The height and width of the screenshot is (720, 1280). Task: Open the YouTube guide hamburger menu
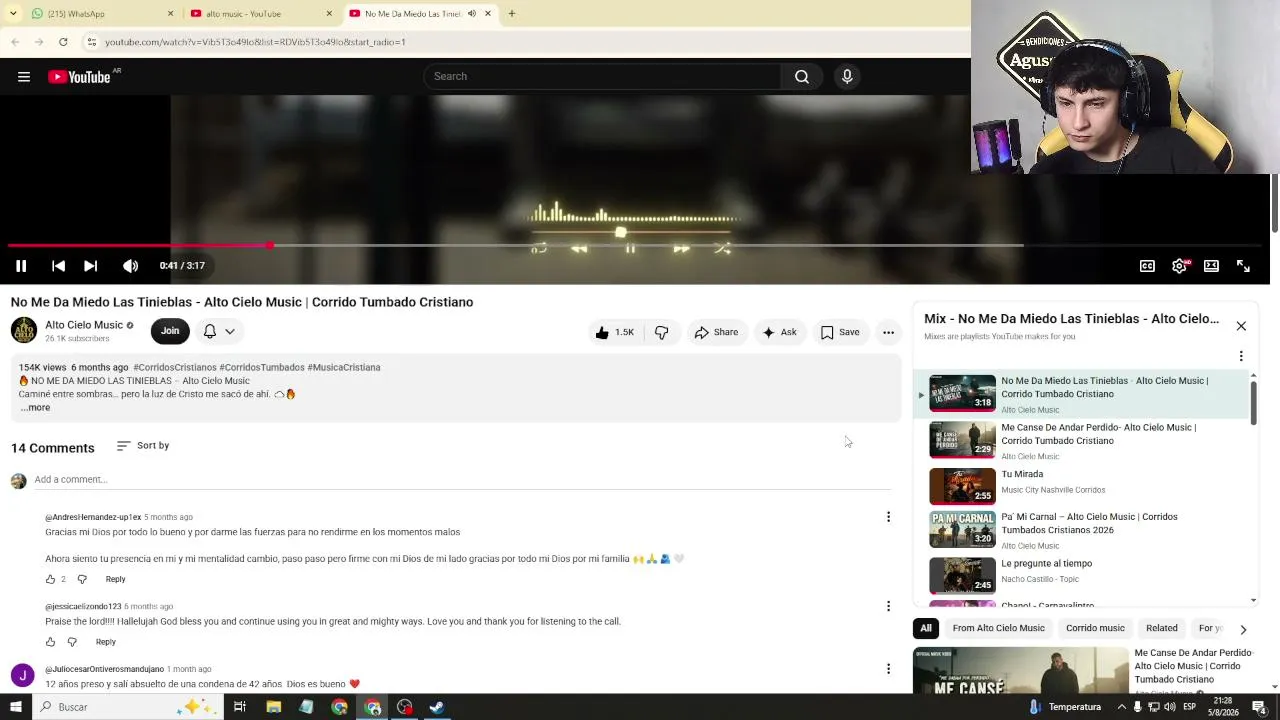point(24,77)
